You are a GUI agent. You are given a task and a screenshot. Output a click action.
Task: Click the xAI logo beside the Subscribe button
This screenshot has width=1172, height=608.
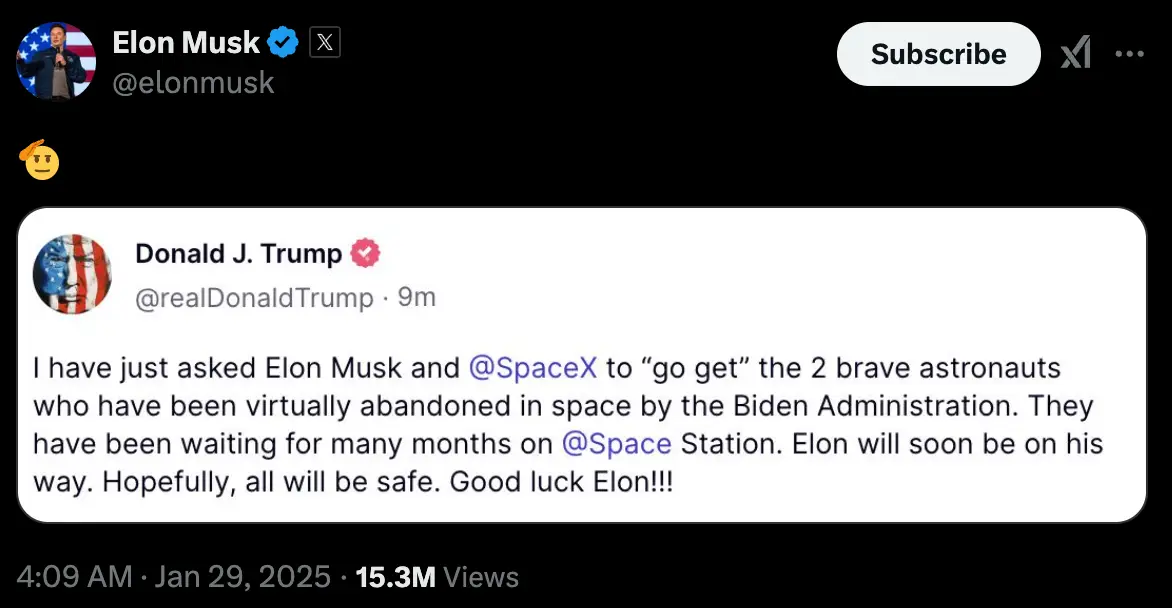1075,53
